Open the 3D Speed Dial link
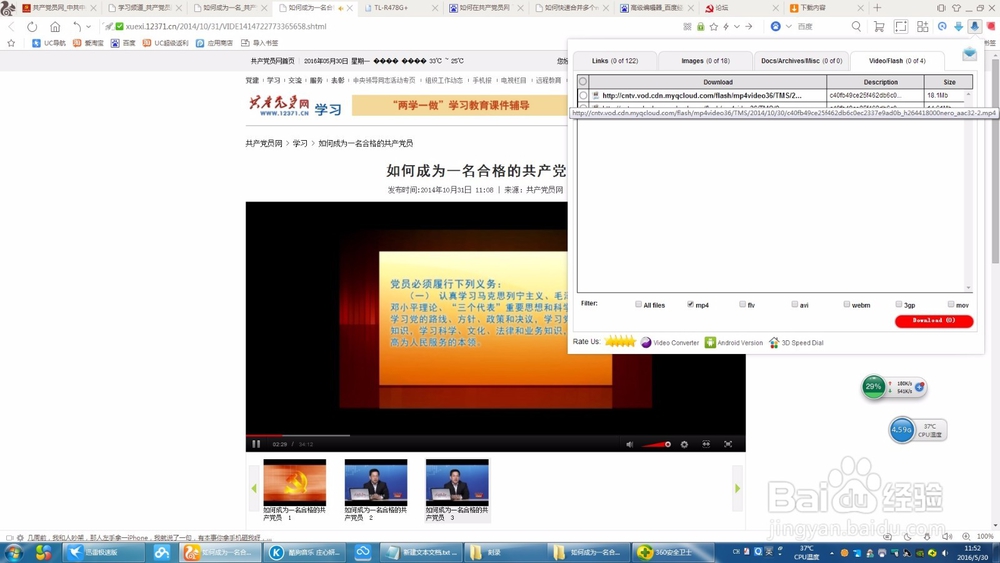Image resolution: width=1000 pixels, height=563 pixels. click(796, 342)
